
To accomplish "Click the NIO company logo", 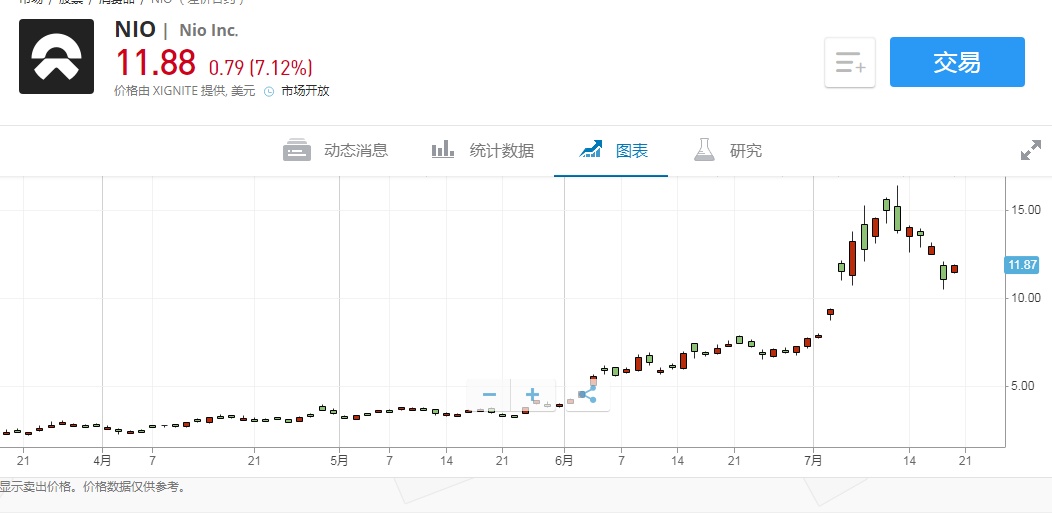I will [x=57, y=56].
